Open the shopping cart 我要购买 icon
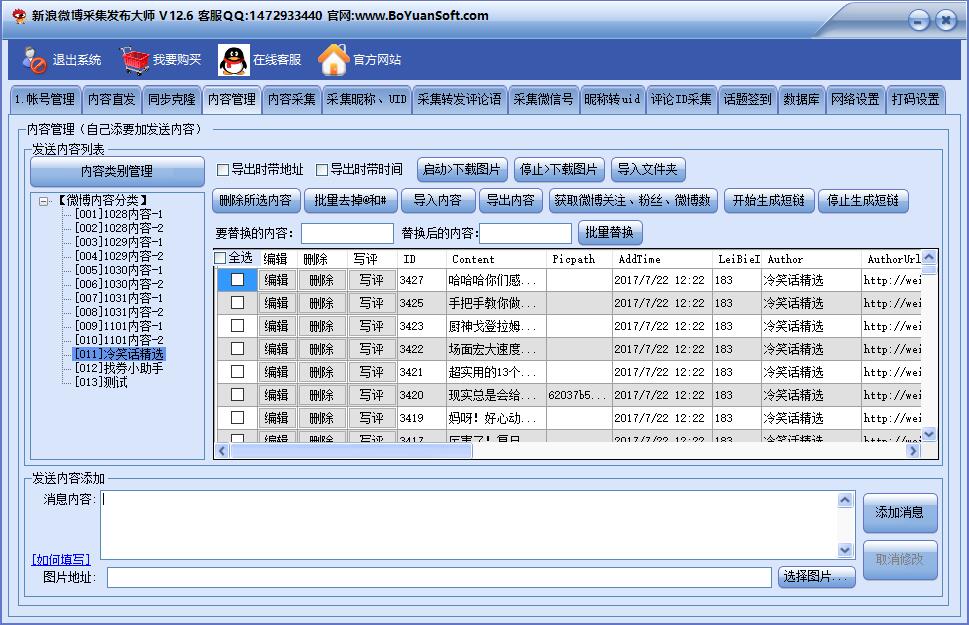969x625 pixels. pos(135,60)
